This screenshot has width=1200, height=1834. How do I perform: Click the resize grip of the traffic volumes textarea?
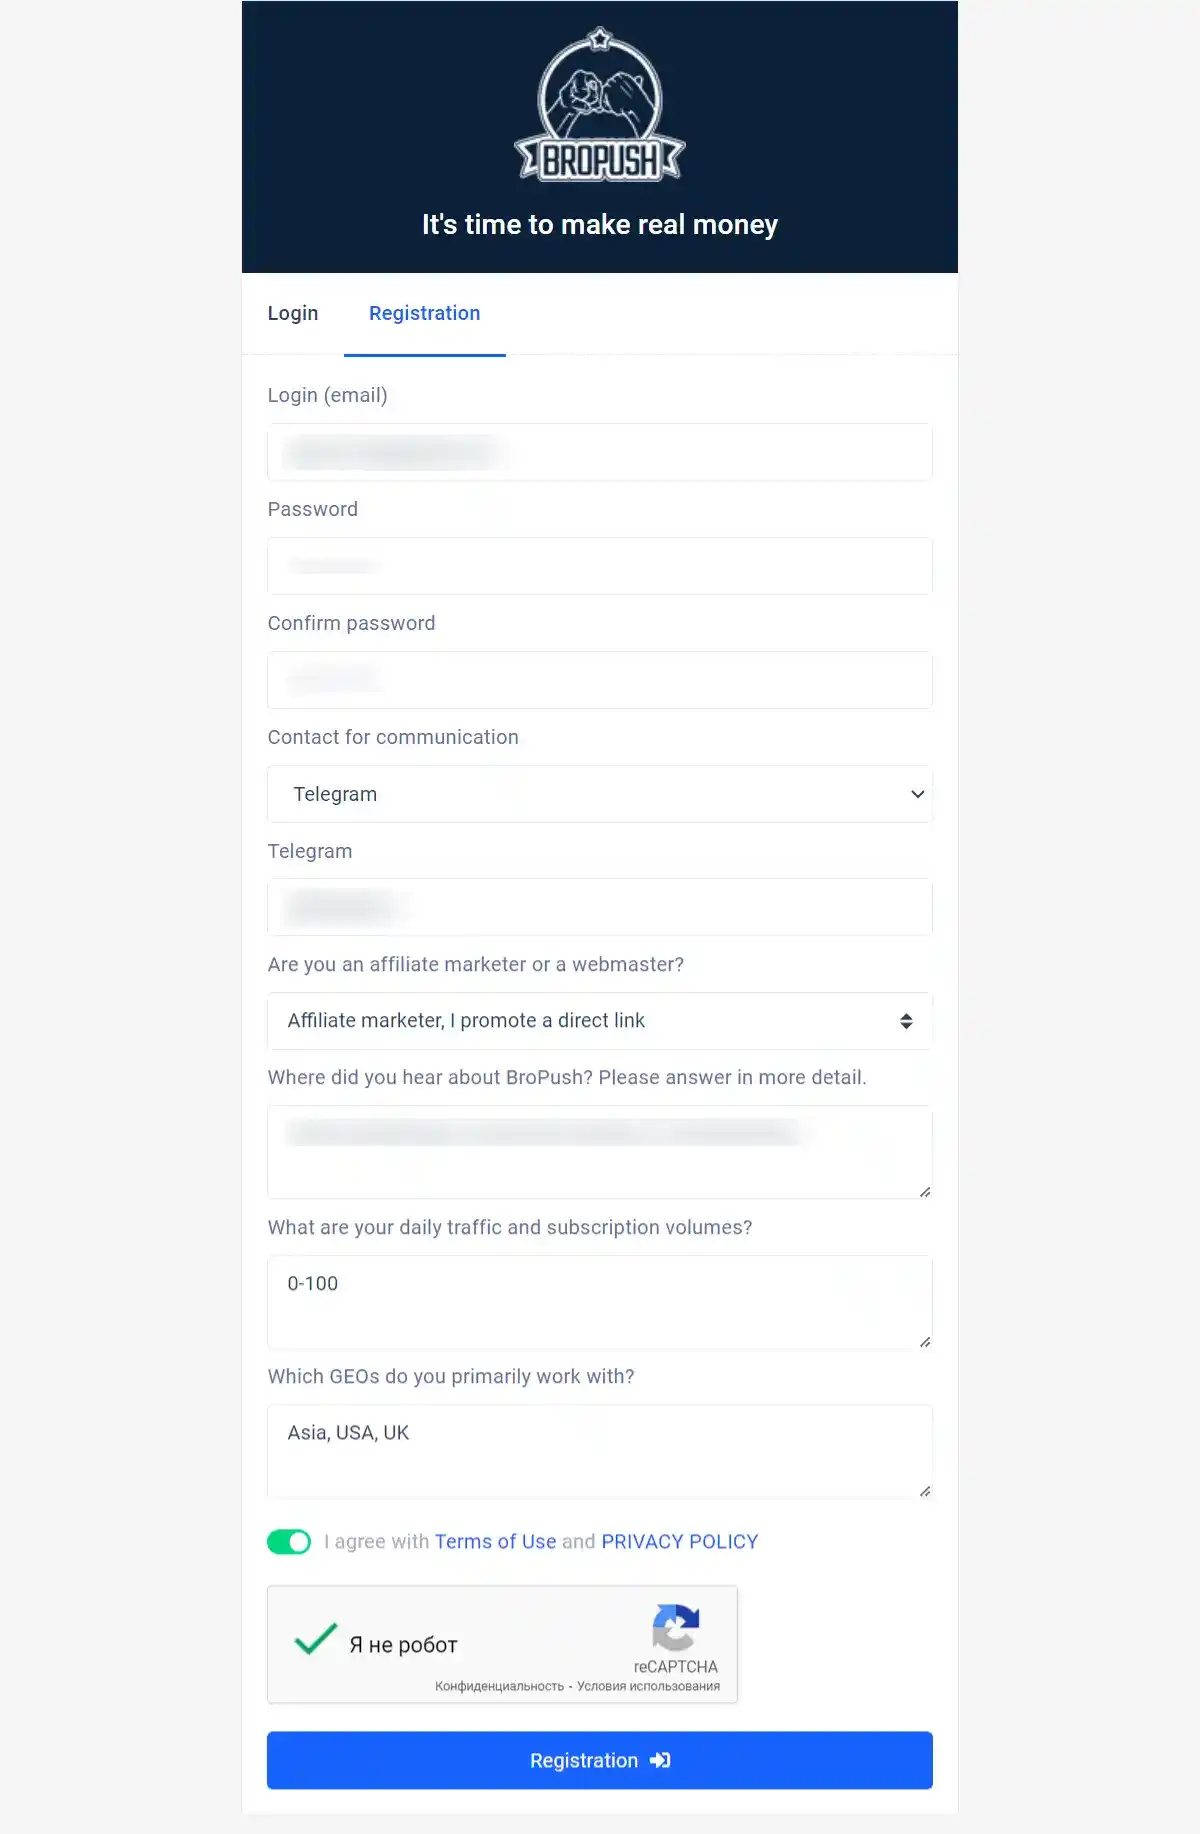point(925,1343)
